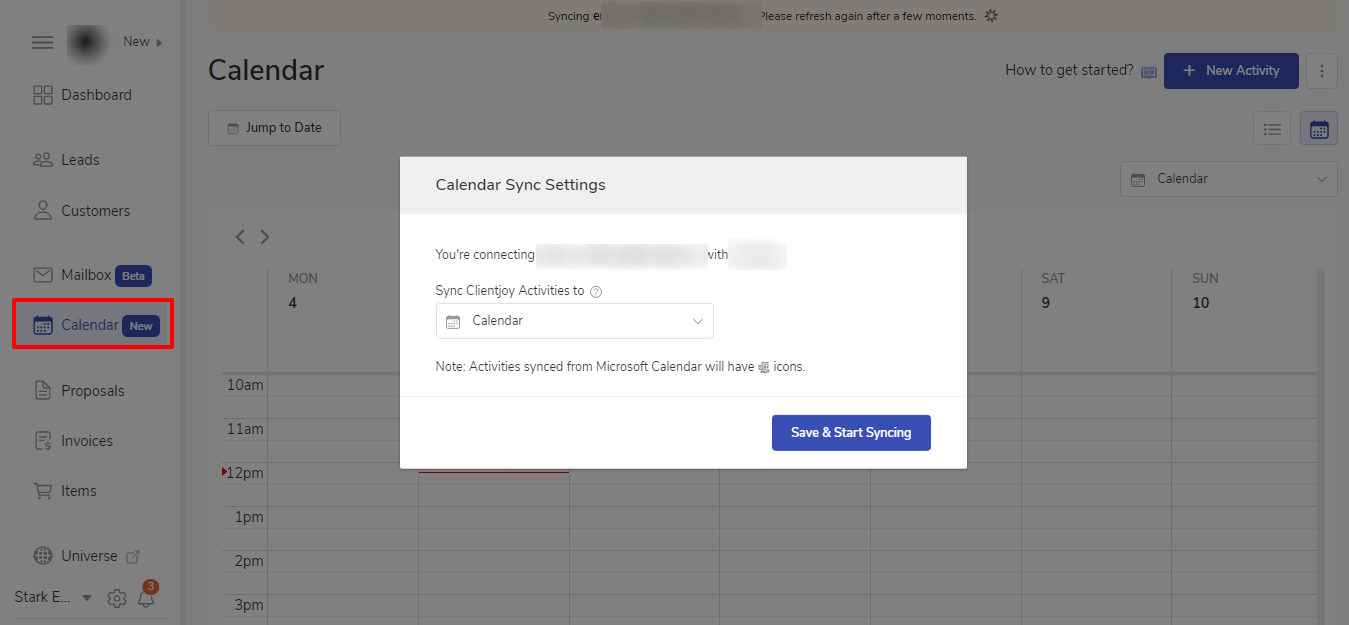
Task: Click Save & Start Syncing button
Action: click(851, 433)
